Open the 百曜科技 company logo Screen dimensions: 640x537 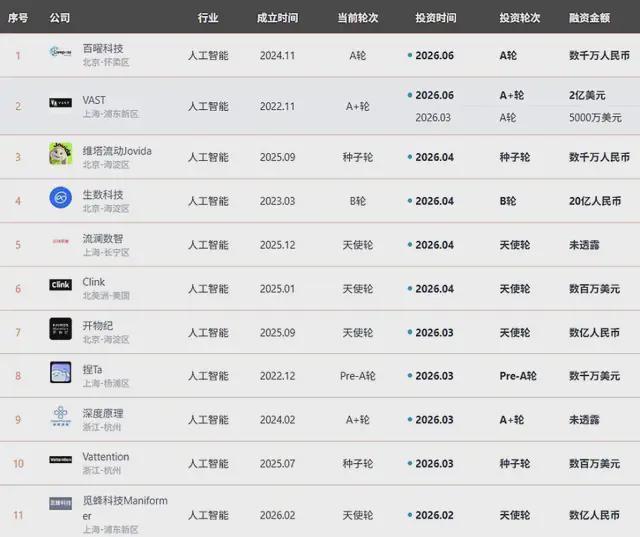pyautogui.click(x=60, y=52)
